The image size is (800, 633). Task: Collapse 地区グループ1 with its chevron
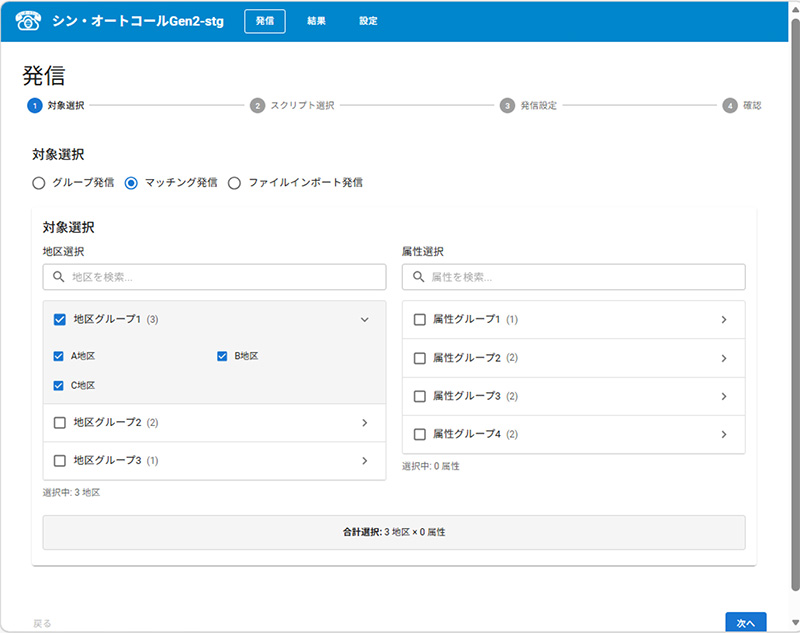[365, 320]
